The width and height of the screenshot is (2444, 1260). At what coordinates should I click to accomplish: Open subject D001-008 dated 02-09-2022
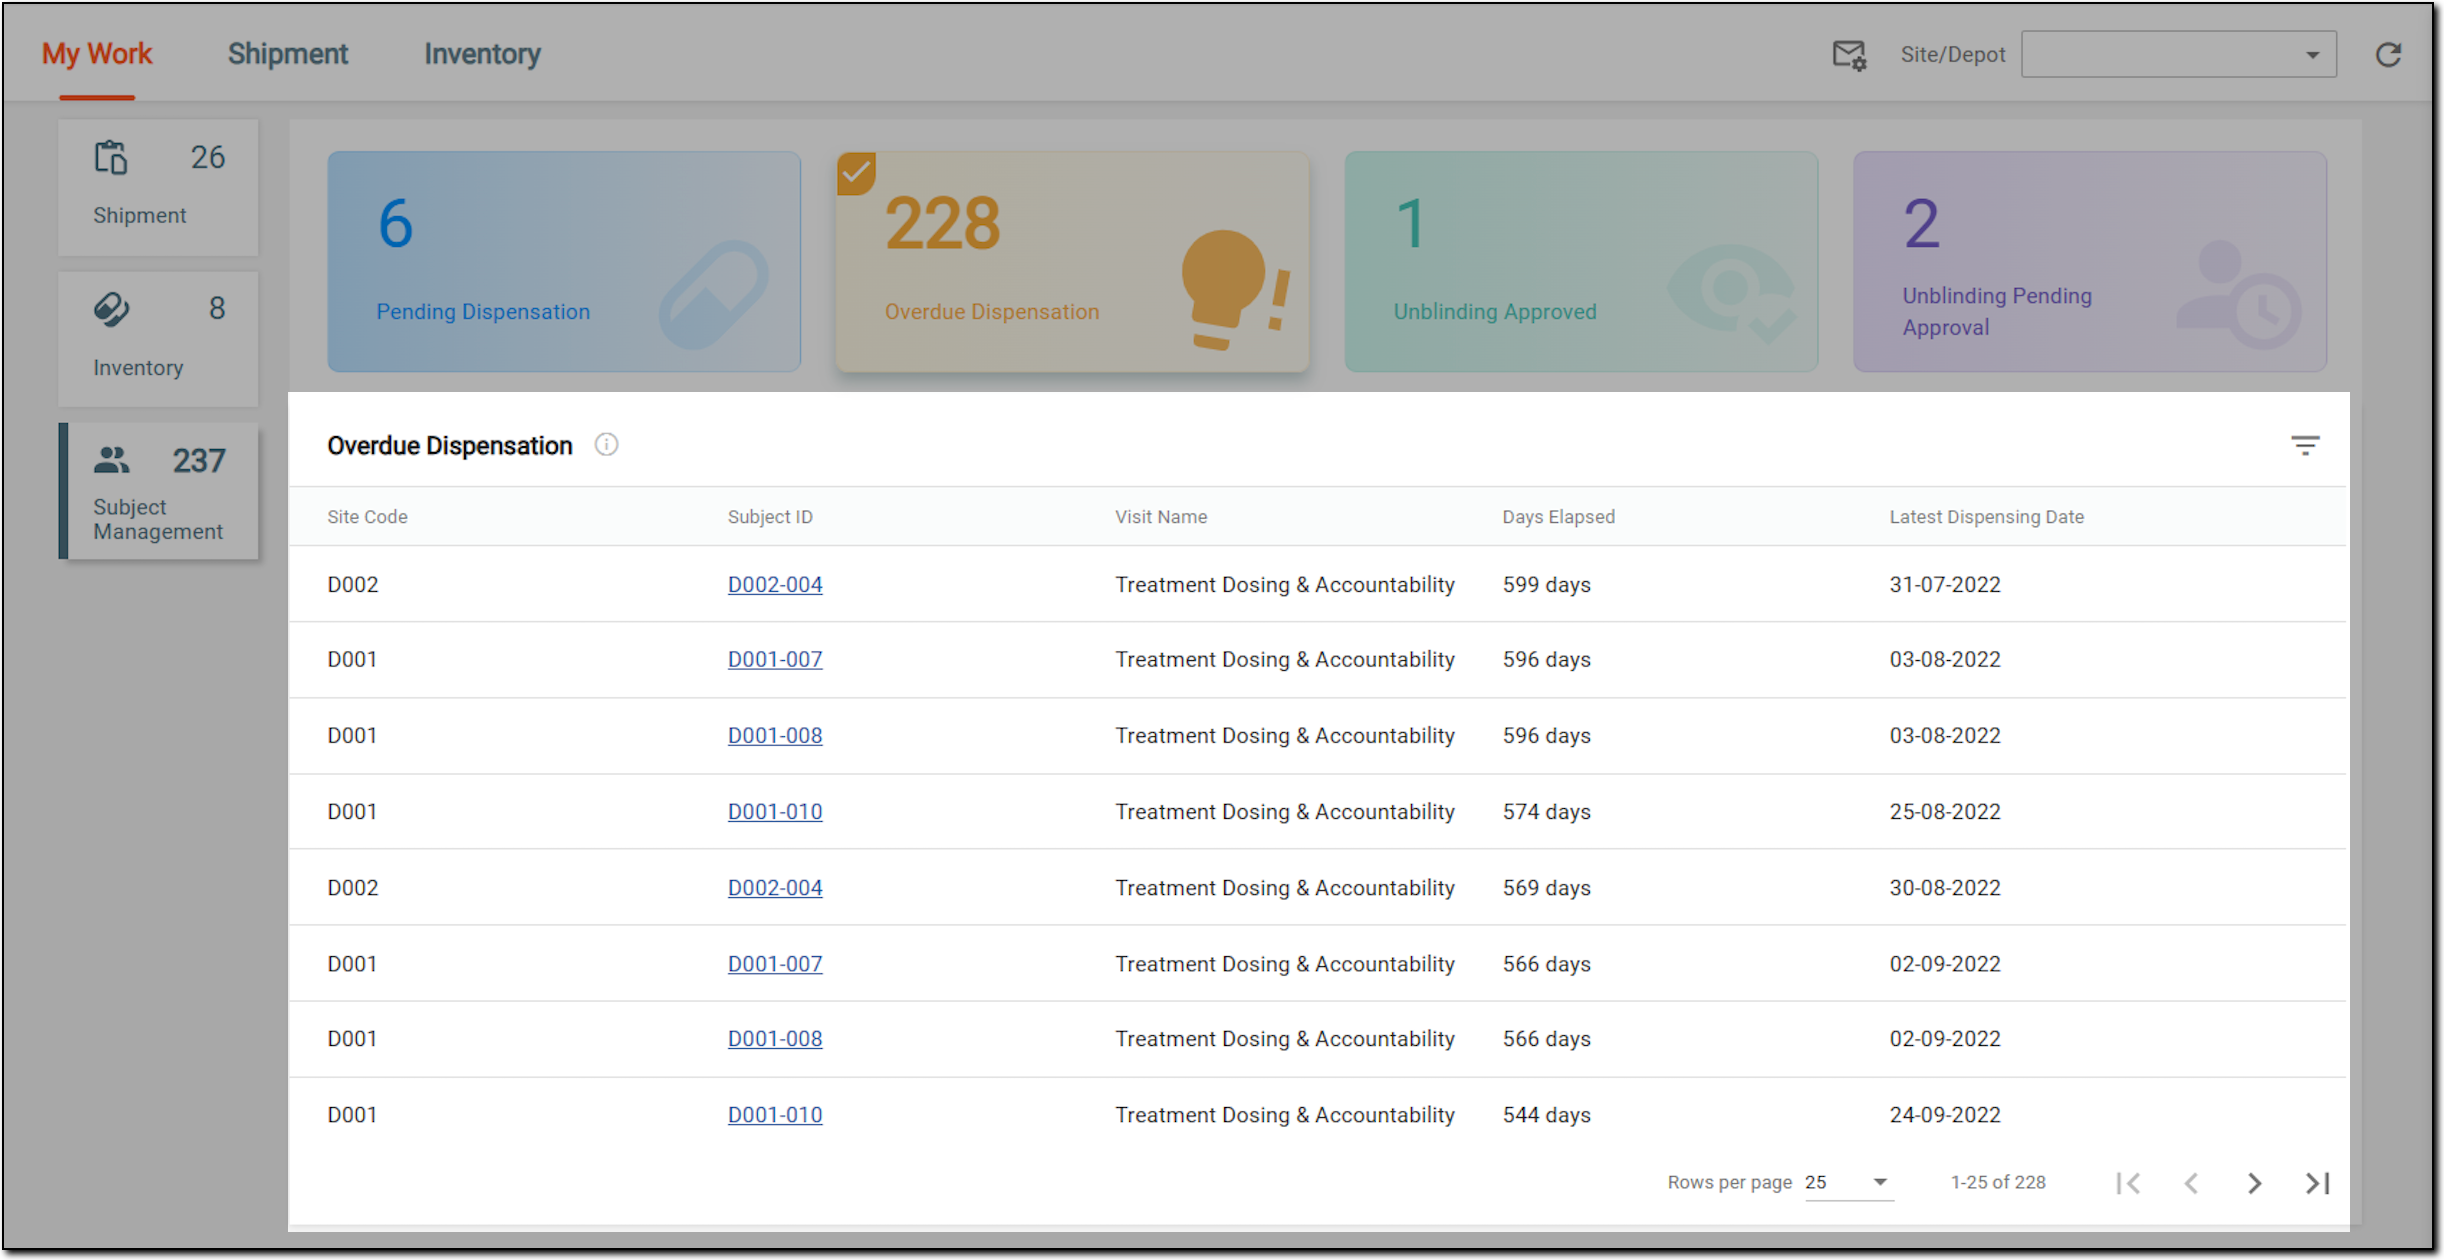click(775, 1039)
